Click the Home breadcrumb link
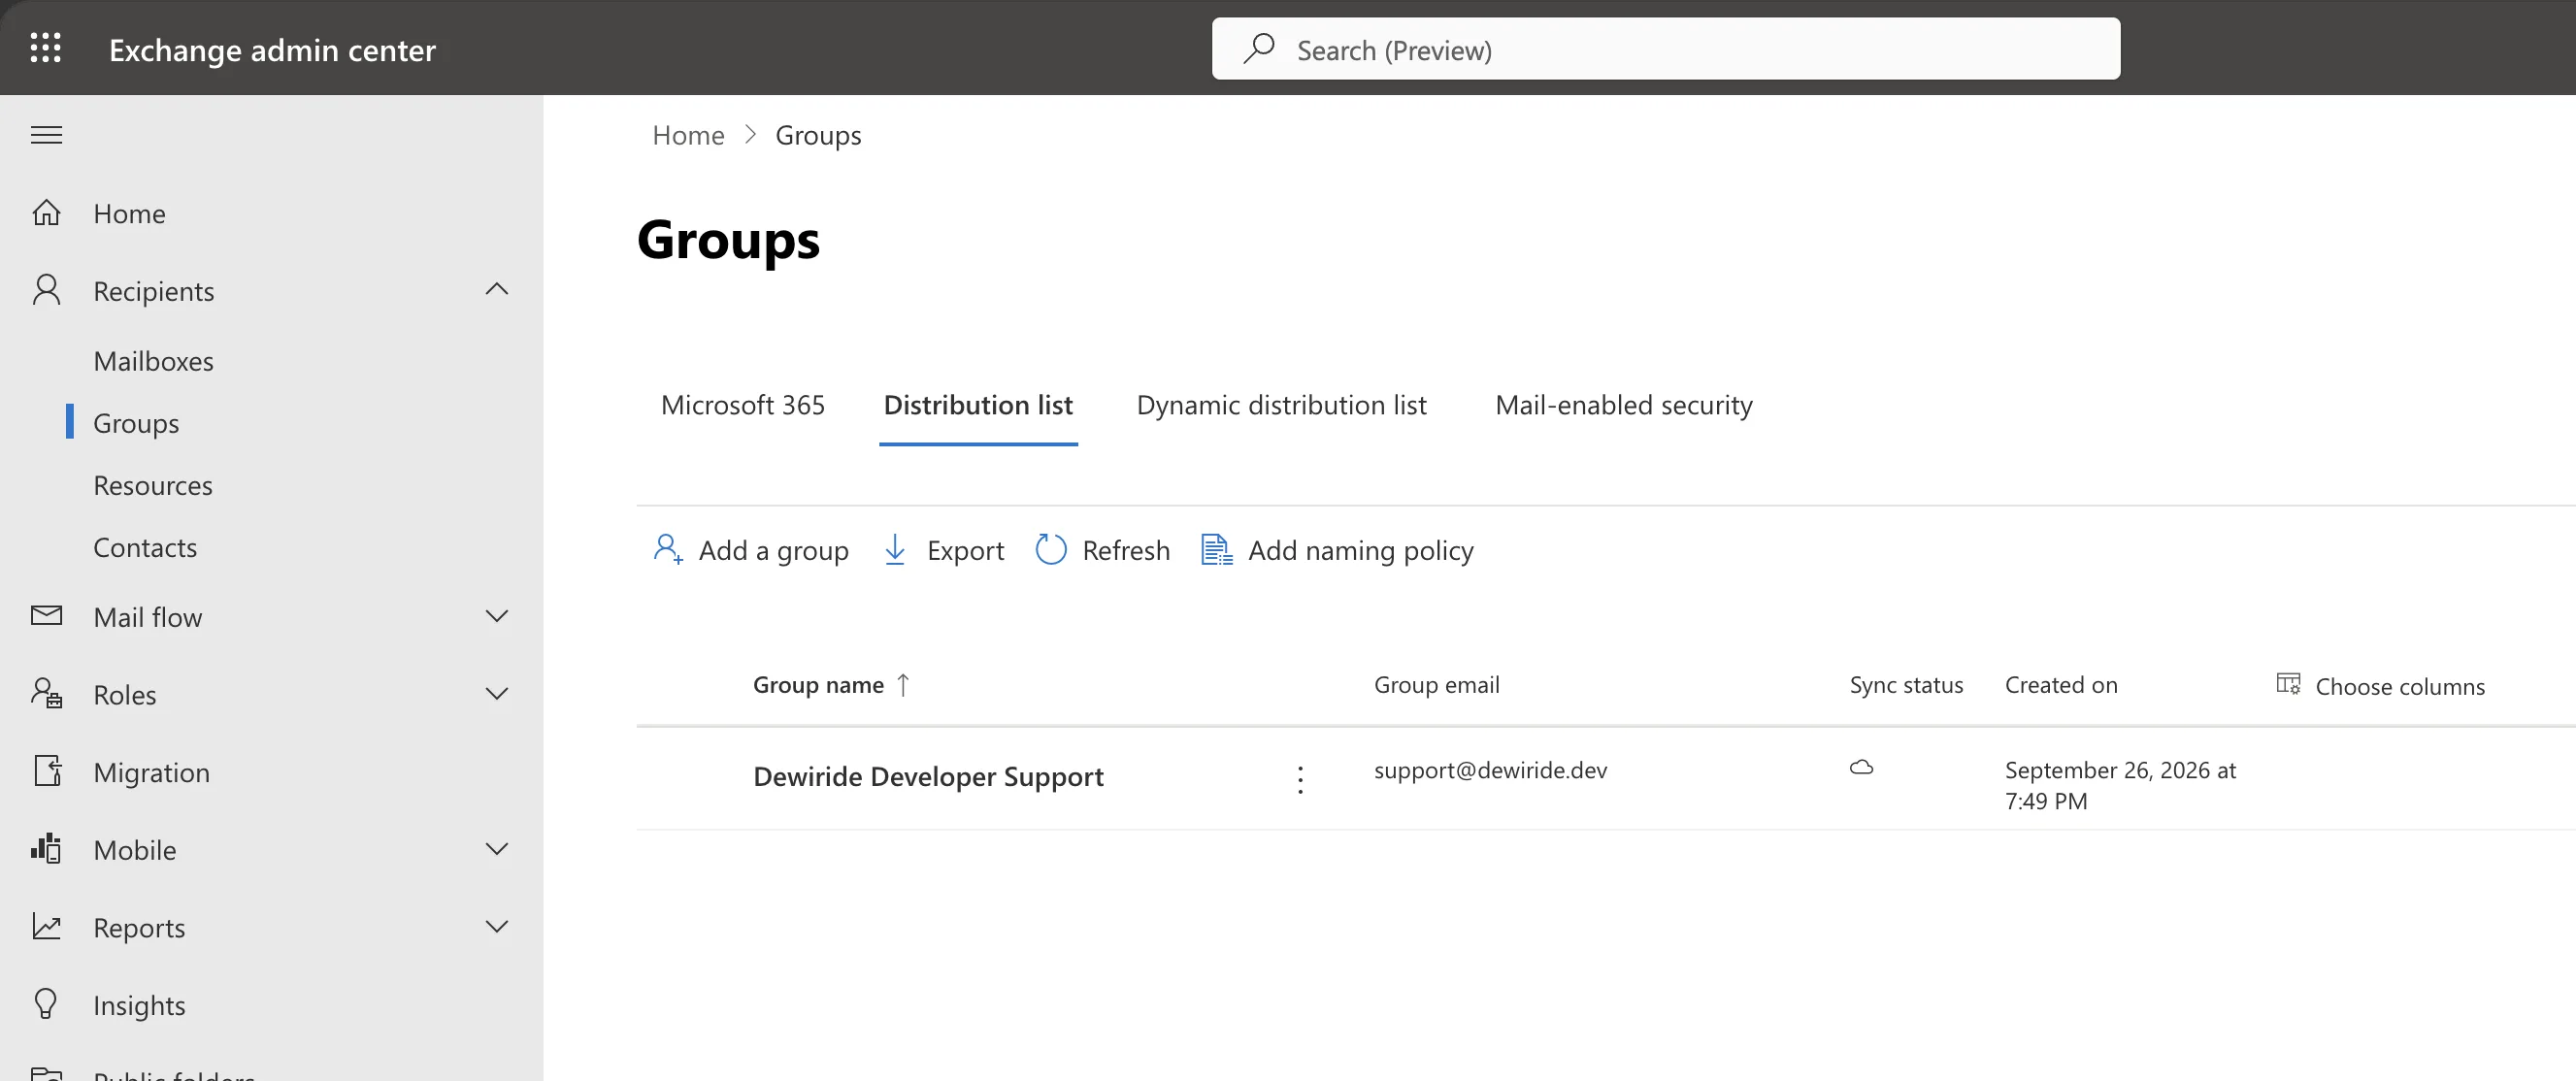Image resolution: width=2576 pixels, height=1081 pixels. pyautogui.click(x=688, y=135)
